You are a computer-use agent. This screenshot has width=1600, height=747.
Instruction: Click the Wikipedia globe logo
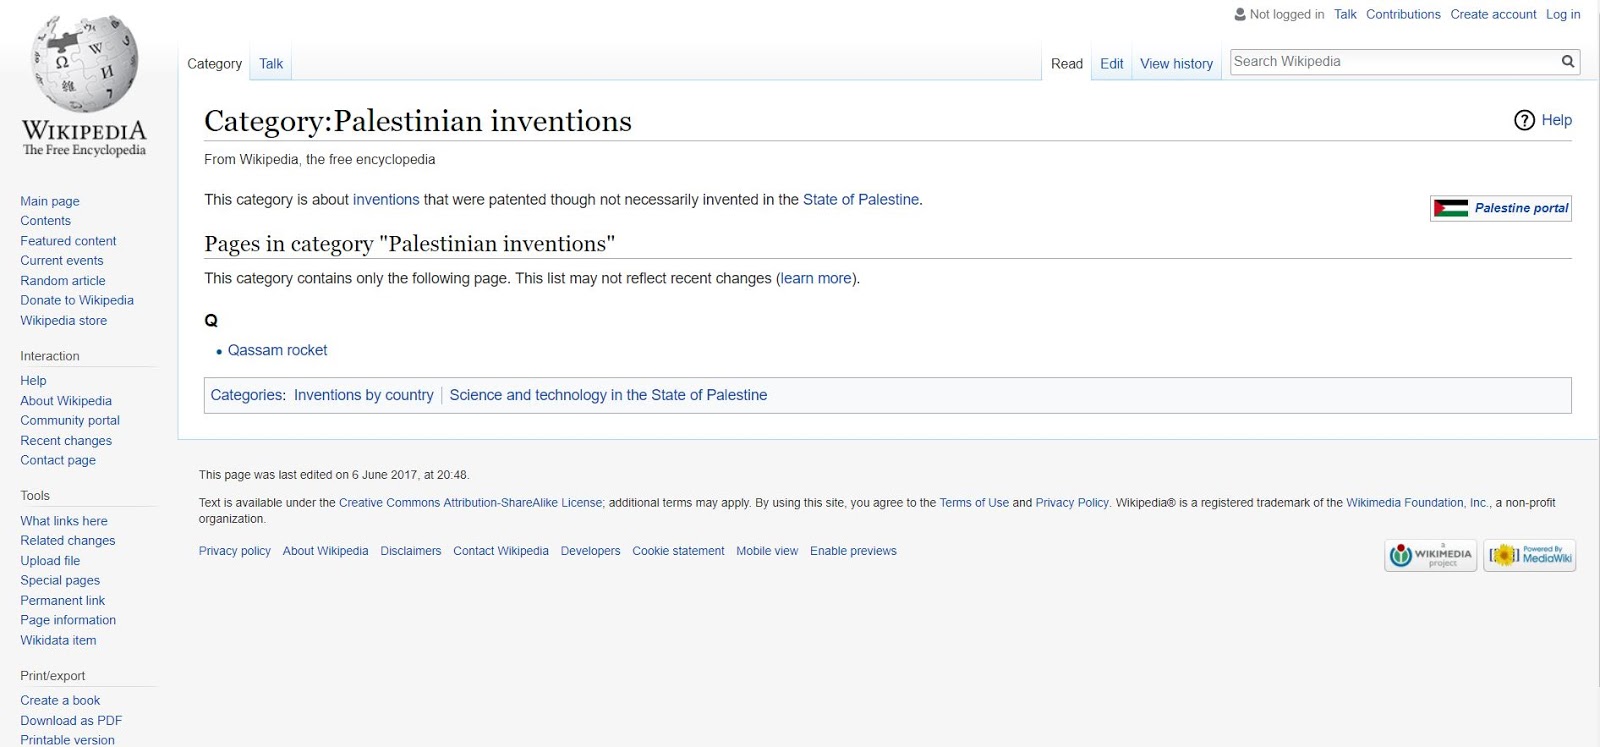click(x=84, y=65)
